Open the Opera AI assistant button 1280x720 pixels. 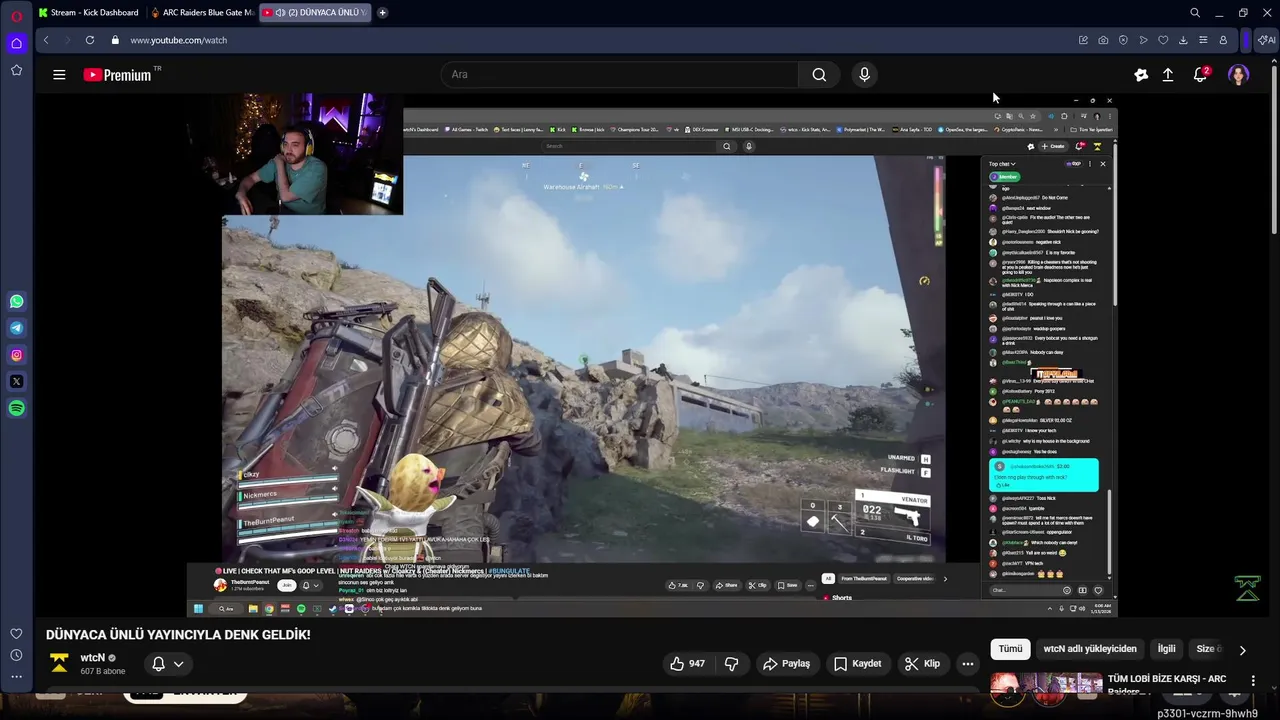(x=1266, y=40)
